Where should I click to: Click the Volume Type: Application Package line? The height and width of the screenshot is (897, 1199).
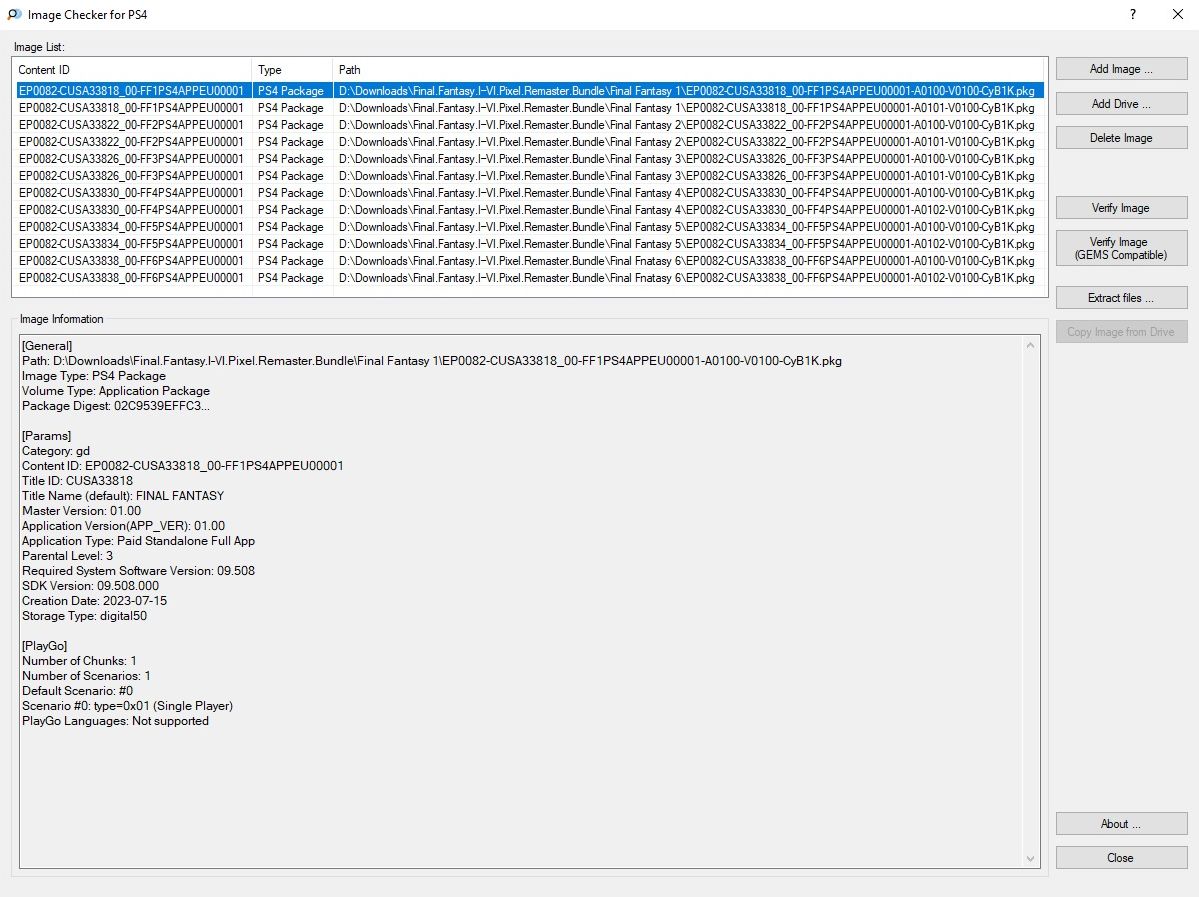[115, 391]
